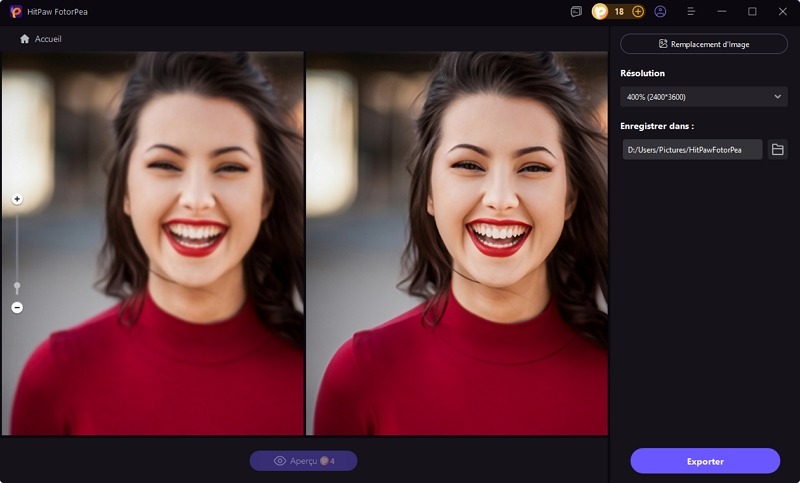This screenshot has width=800, height=483.
Task: Open the hamburger menu in title bar
Action: click(x=691, y=12)
